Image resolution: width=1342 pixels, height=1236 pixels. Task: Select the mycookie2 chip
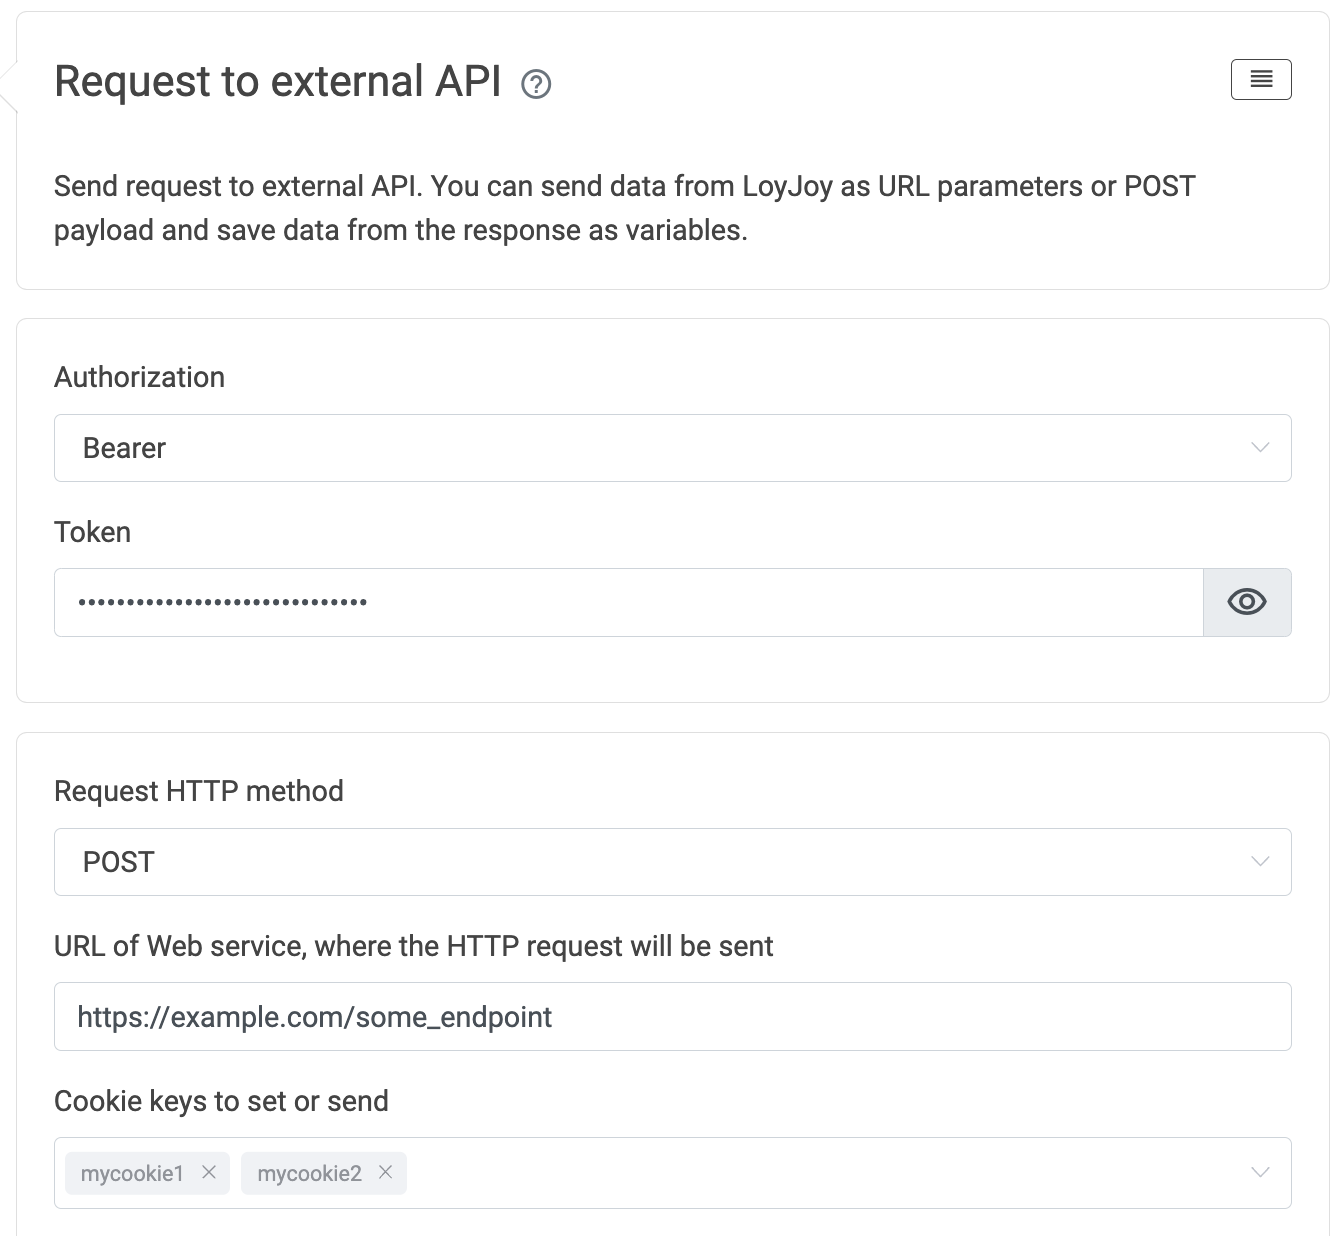tap(309, 1173)
